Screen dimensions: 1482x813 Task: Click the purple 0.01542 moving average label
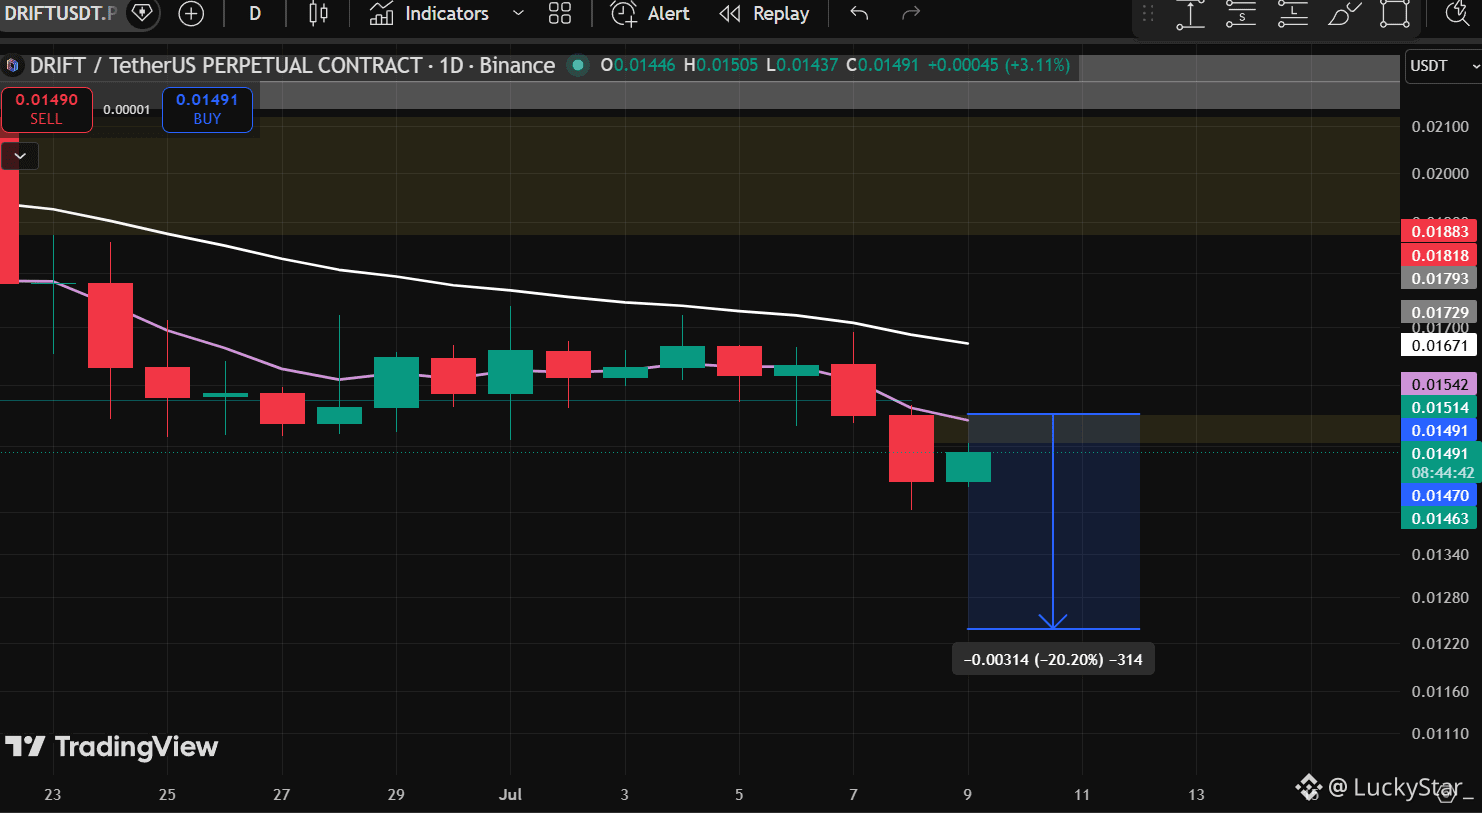tap(1439, 385)
